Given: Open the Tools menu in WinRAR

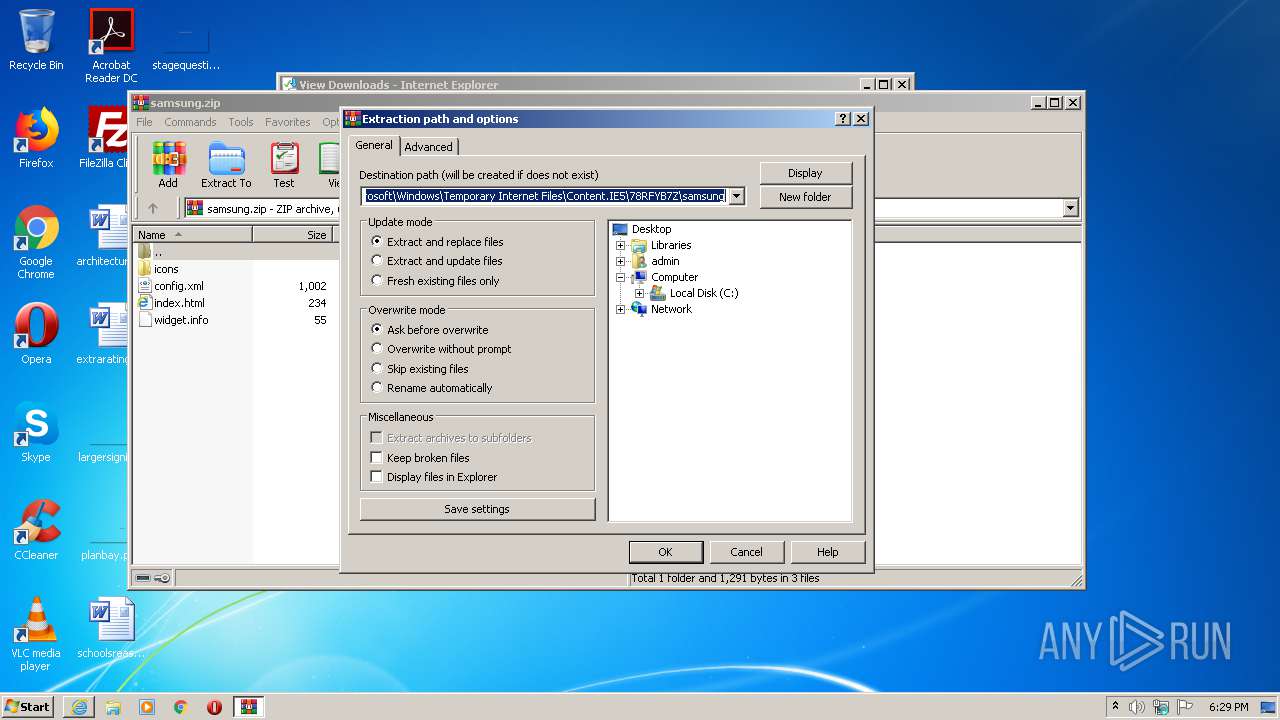Looking at the screenshot, I should [241, 122].
